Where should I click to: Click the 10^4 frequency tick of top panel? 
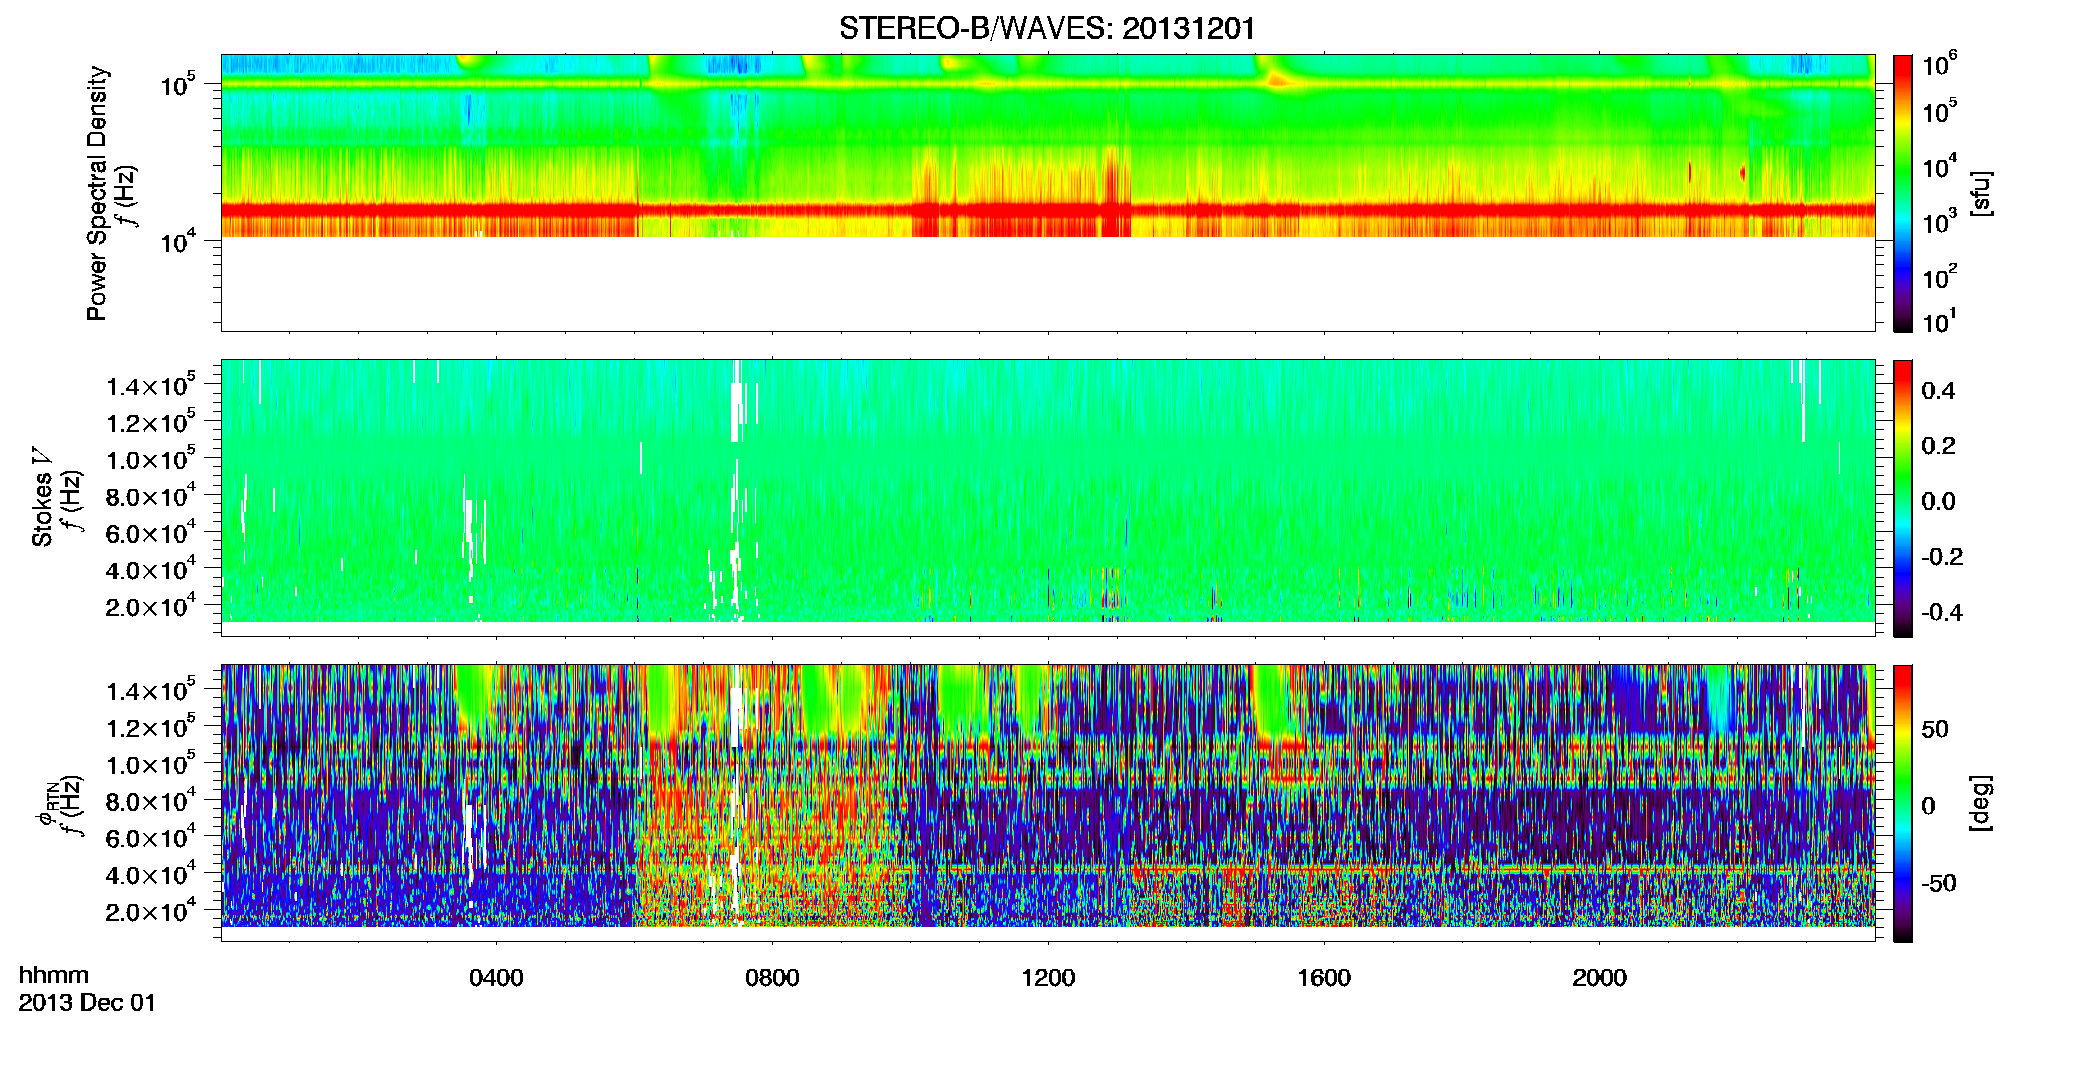178,241
